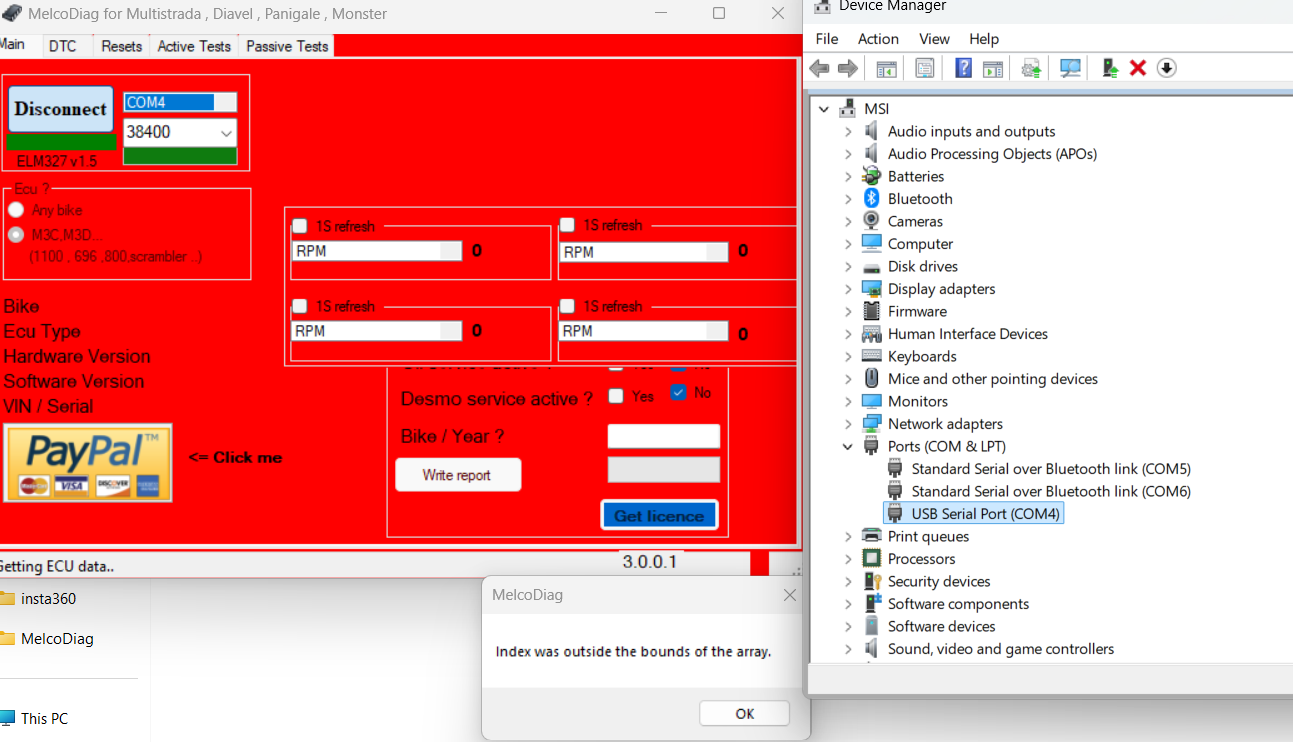Click the USB Serial Port (COM4) plug icon
Viewport: 1293px width, 742px height.
coord(895,514)
